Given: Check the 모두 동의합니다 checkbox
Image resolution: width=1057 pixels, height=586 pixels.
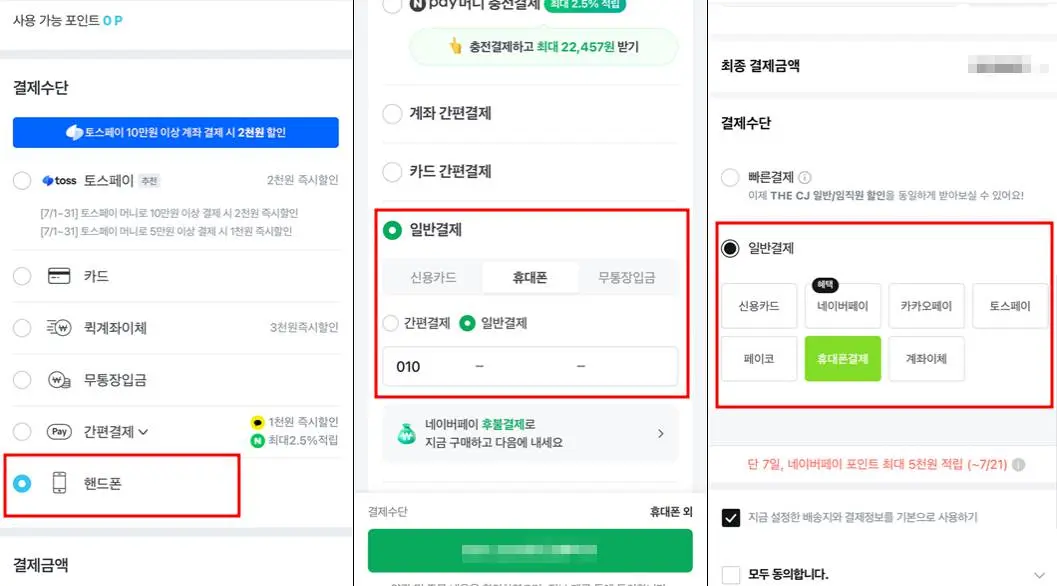Looking at the screenshot, I should pos(731,574).
